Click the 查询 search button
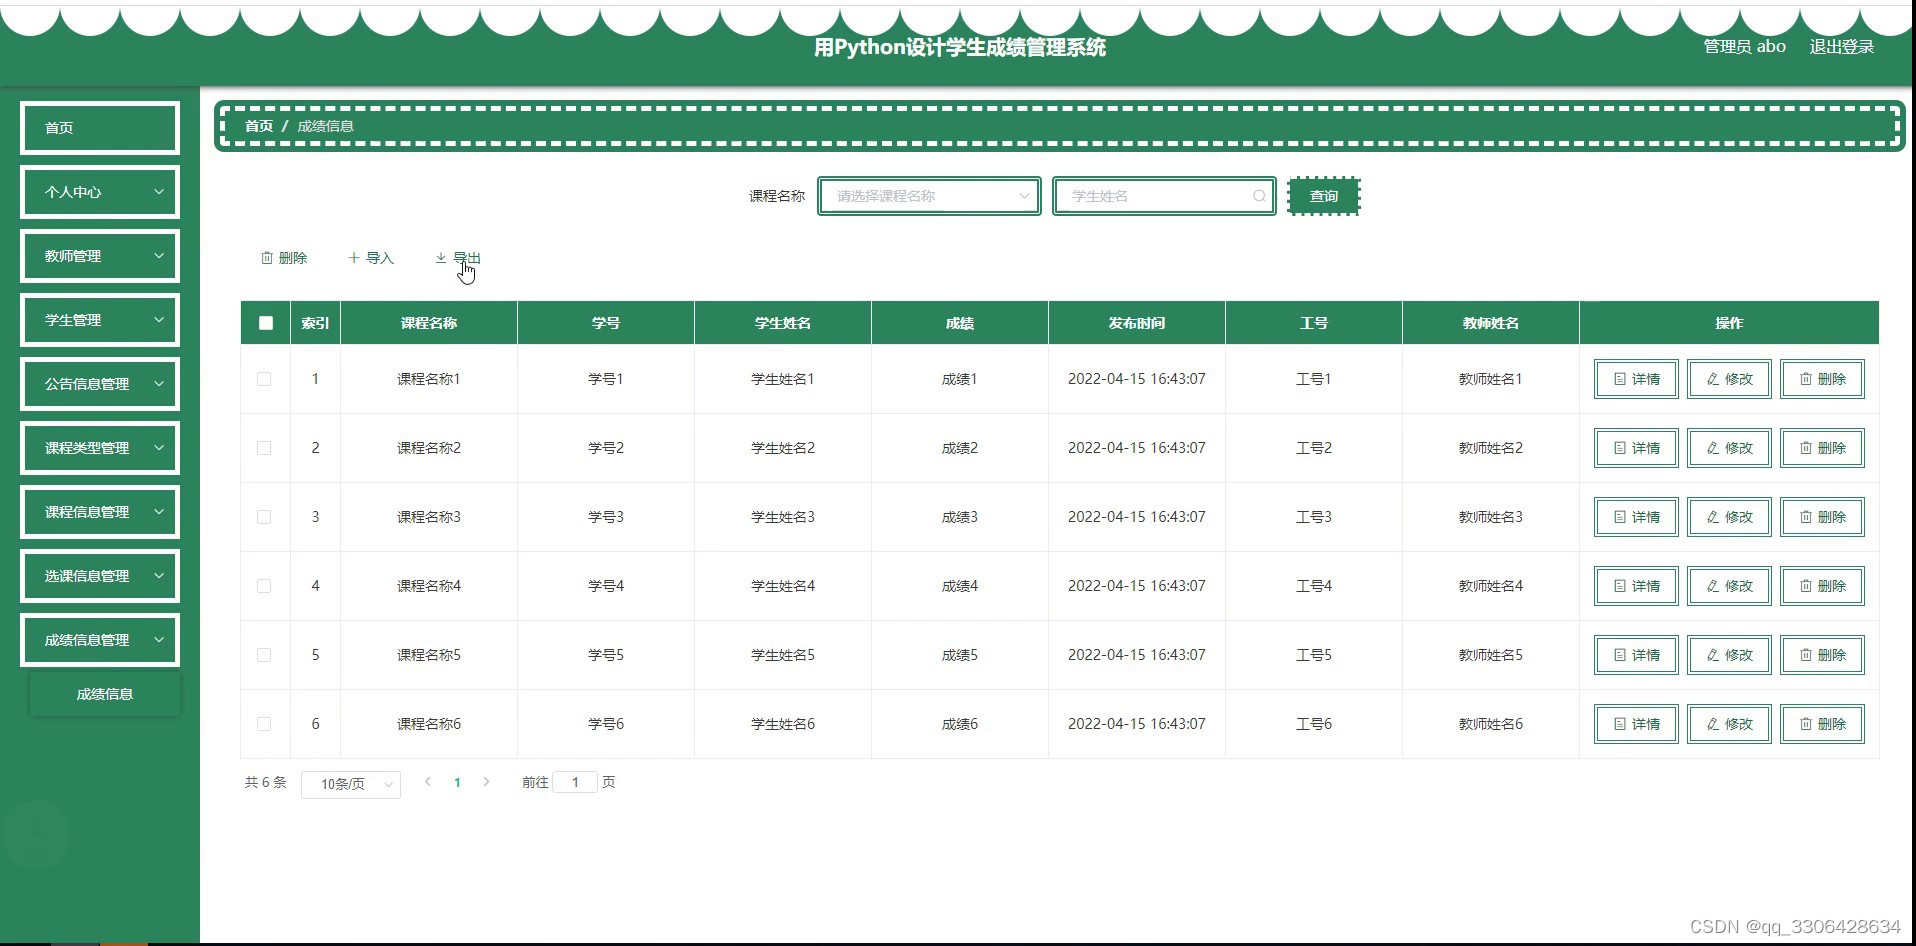Screen dimensions: 1916x946 coord(1324,196)
